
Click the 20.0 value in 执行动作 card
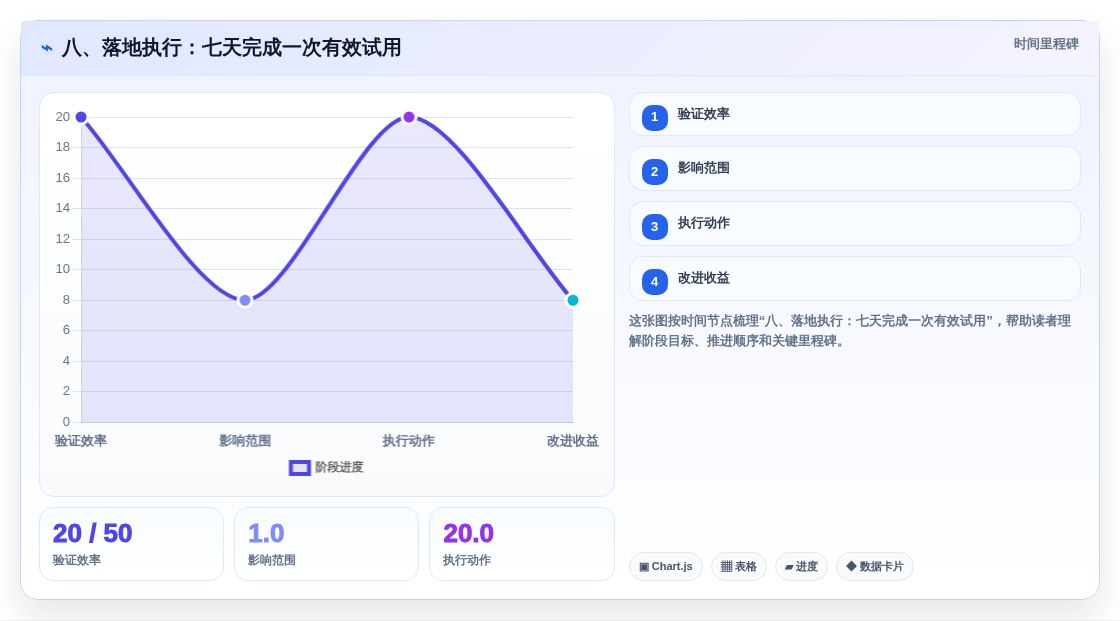[x=468, y=533]
